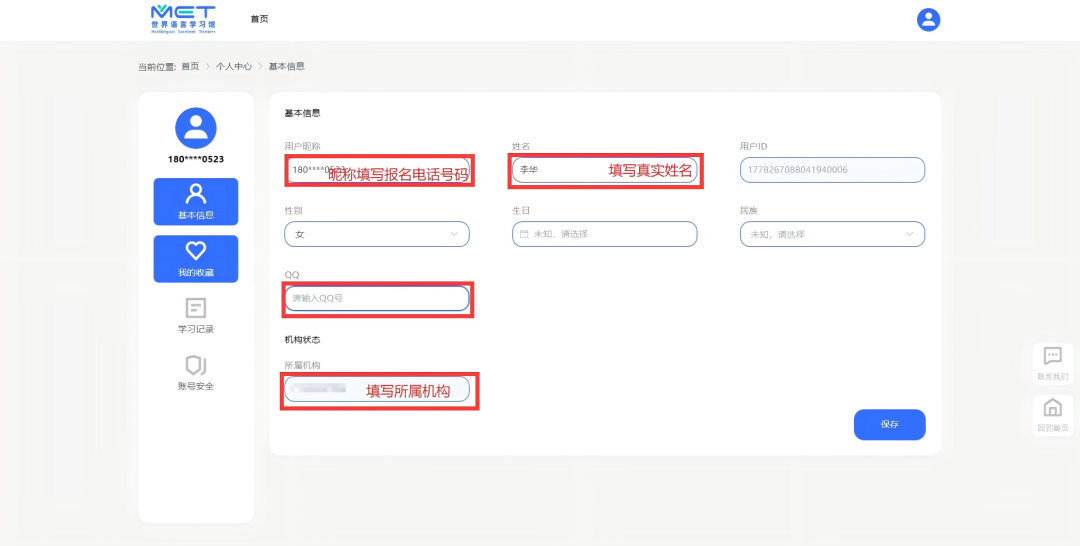The width and height of the screenshot is (1080, 546).
Task: Click the QQ number input field
Action: tap(376, 298)
